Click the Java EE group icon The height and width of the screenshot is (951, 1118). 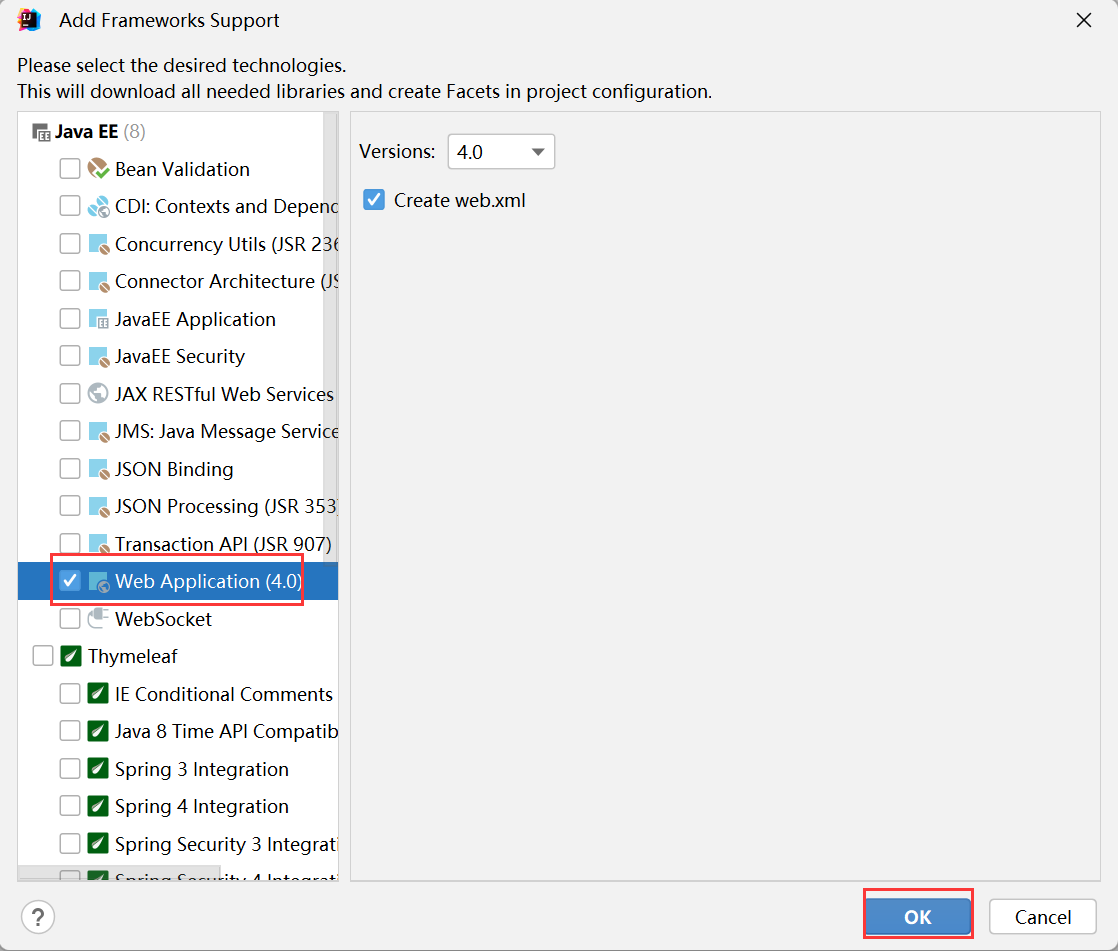tap(41, 132)
